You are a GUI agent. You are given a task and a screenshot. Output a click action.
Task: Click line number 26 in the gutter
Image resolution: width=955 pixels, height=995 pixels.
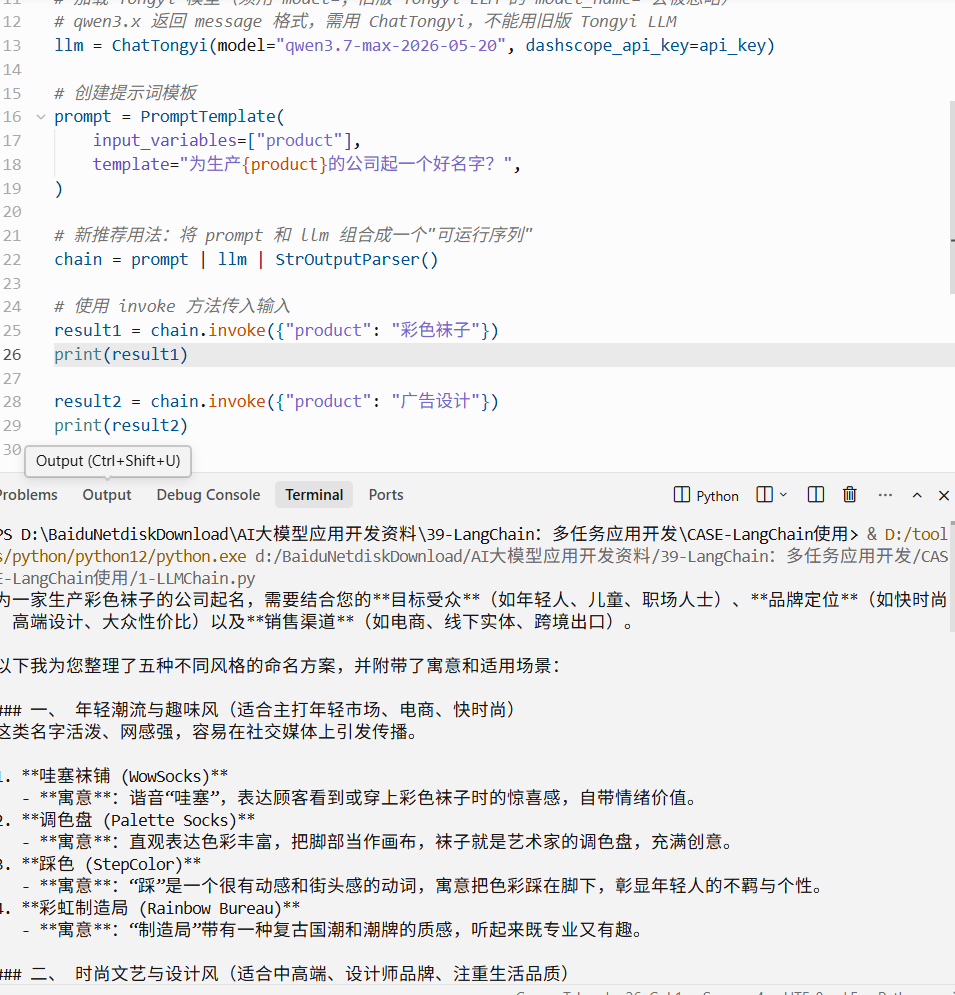12,354
